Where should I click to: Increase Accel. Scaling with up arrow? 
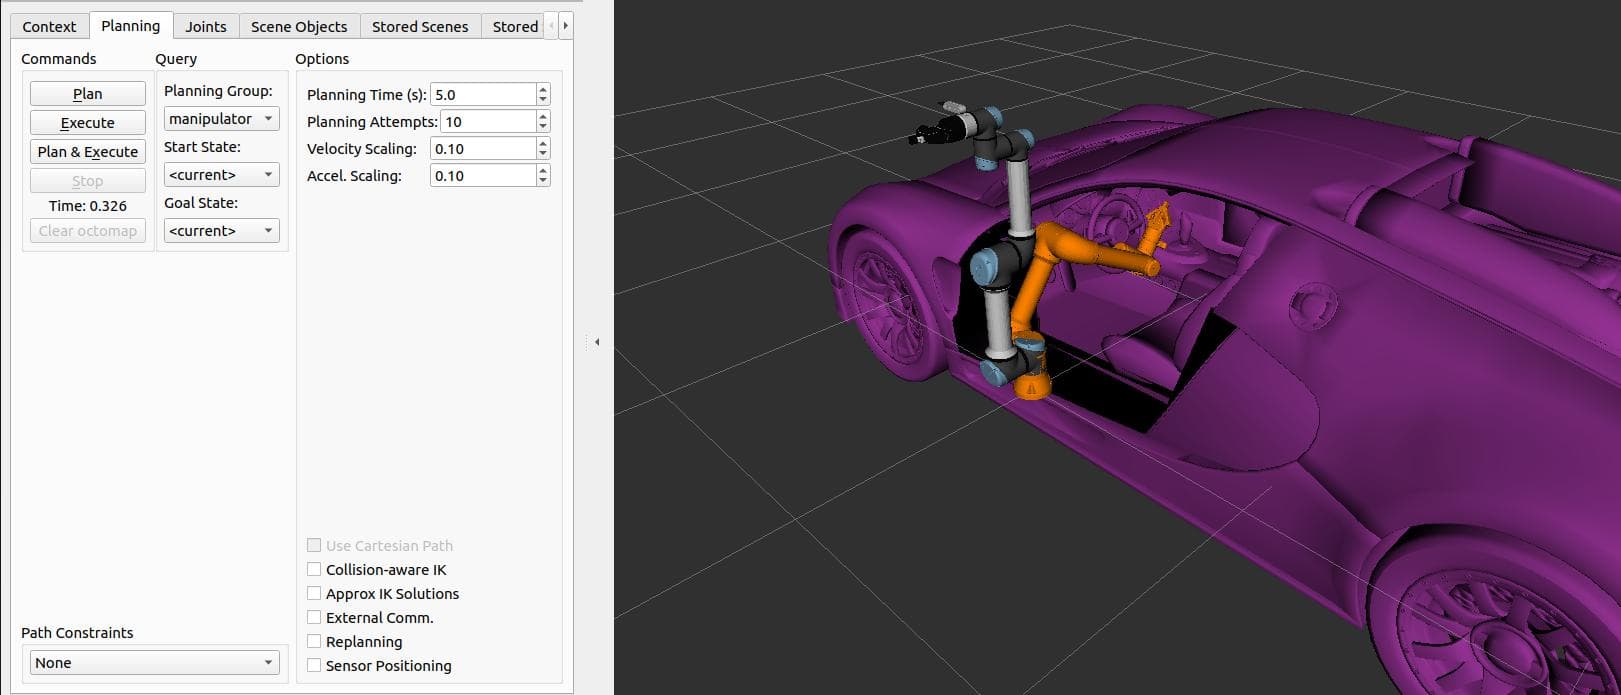tap(543, 170)
